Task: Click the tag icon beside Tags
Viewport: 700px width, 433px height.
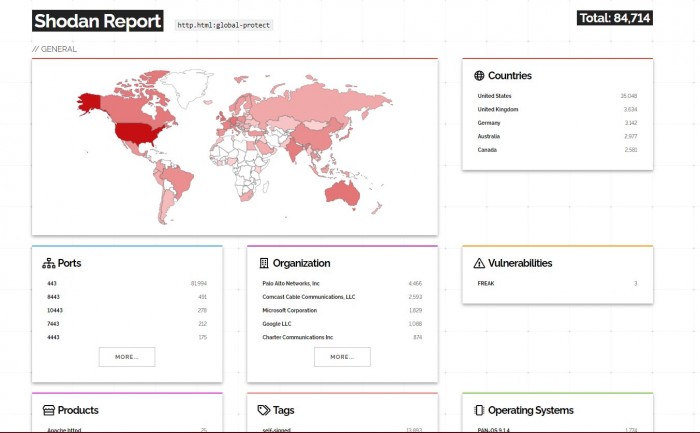Action: (264, 410)
